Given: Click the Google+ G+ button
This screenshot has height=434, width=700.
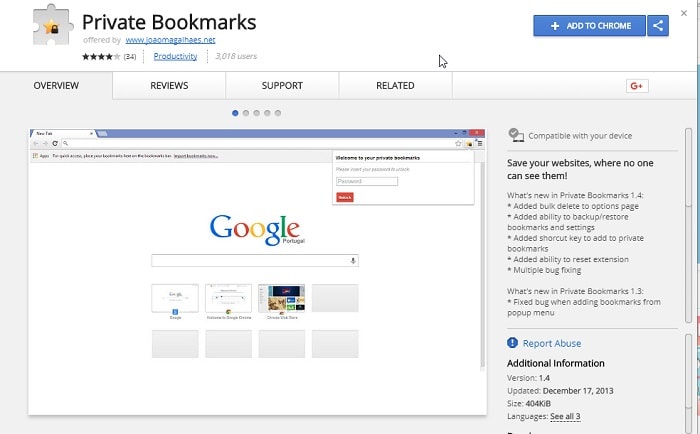Looking at the screenshot, I should [x=637, y=86].
